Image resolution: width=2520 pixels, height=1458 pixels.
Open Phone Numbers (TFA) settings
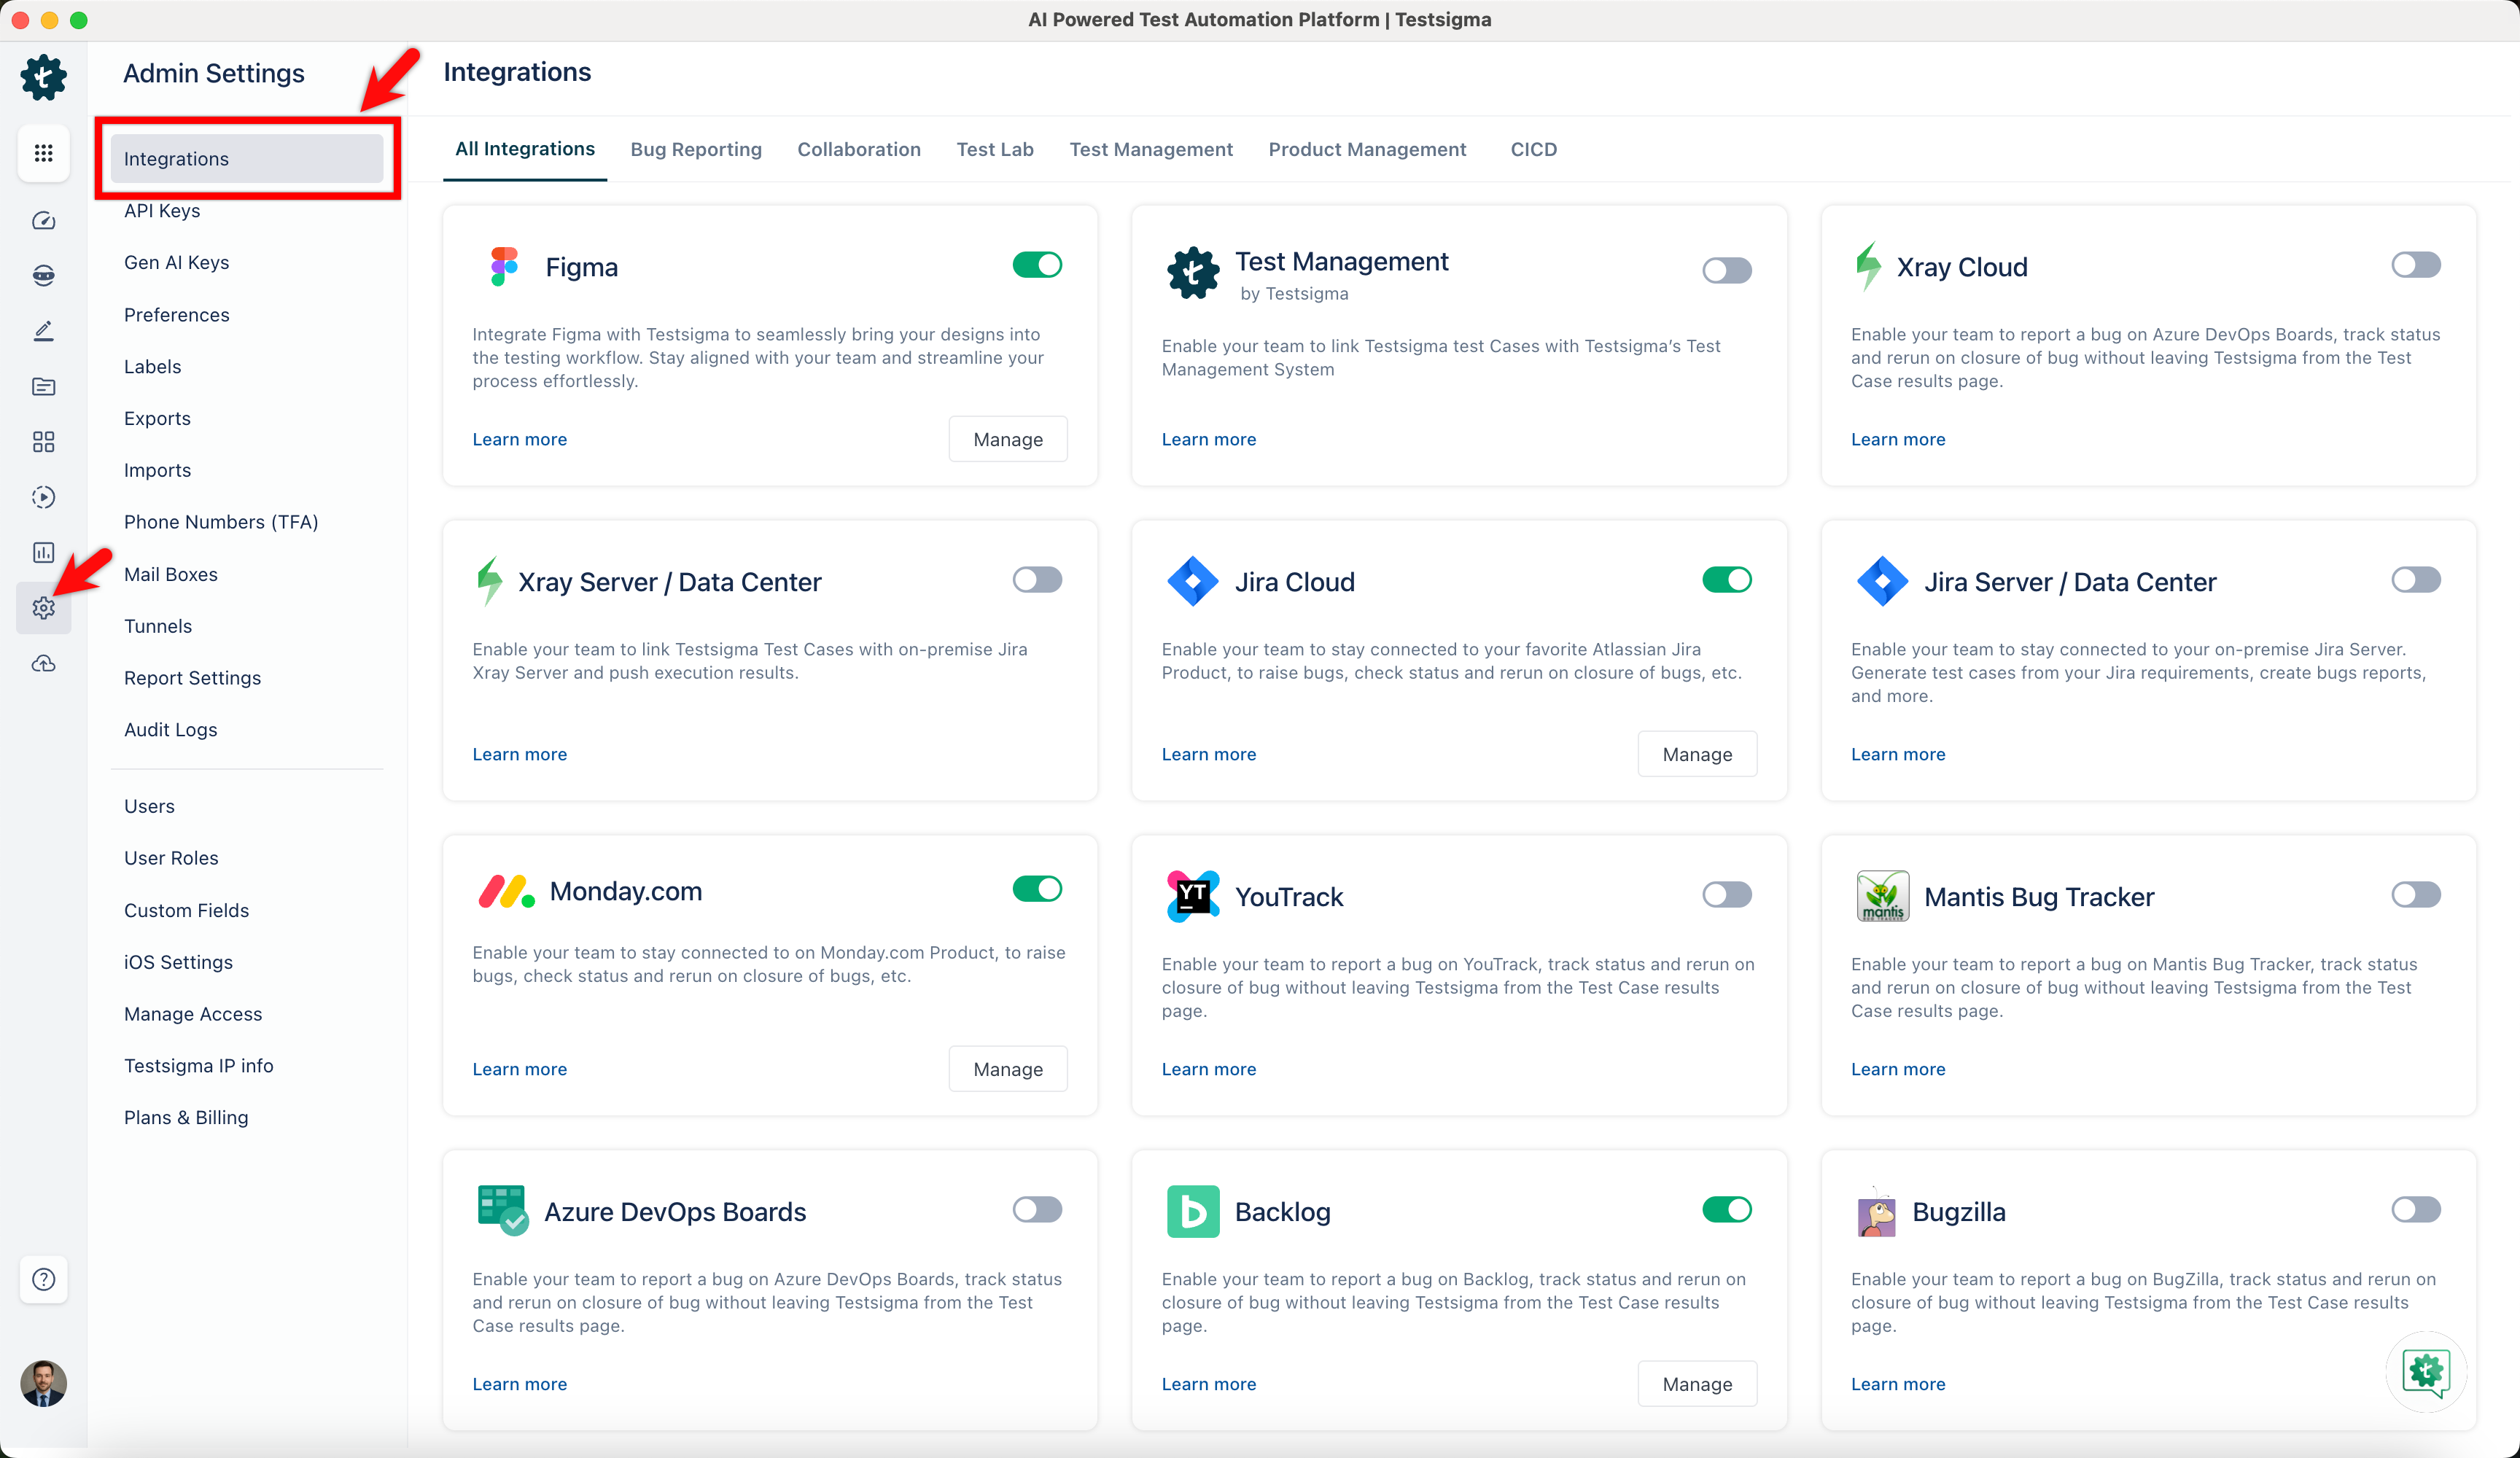pos(220,522)
